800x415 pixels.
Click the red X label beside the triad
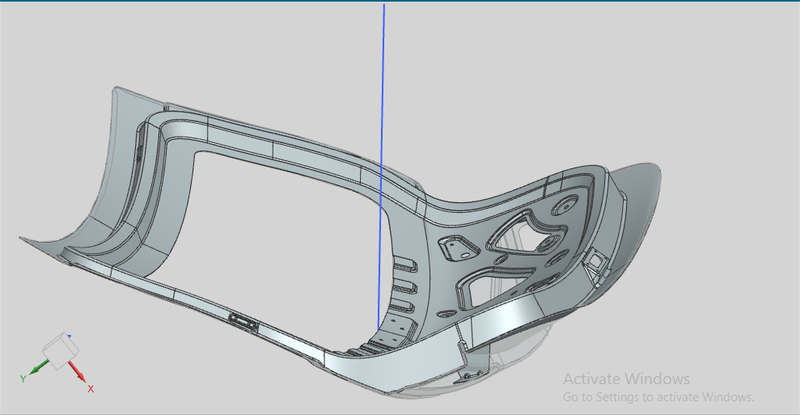coord(90,387)
